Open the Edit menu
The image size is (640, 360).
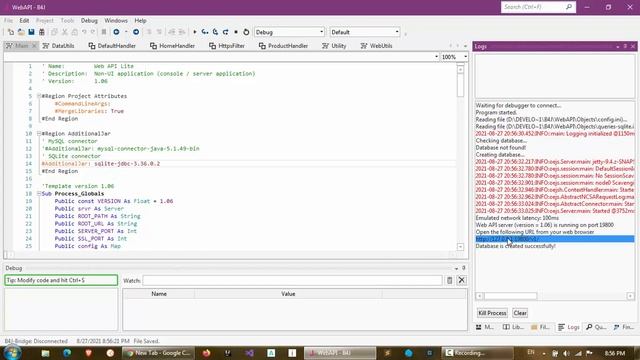pos(24,20)
